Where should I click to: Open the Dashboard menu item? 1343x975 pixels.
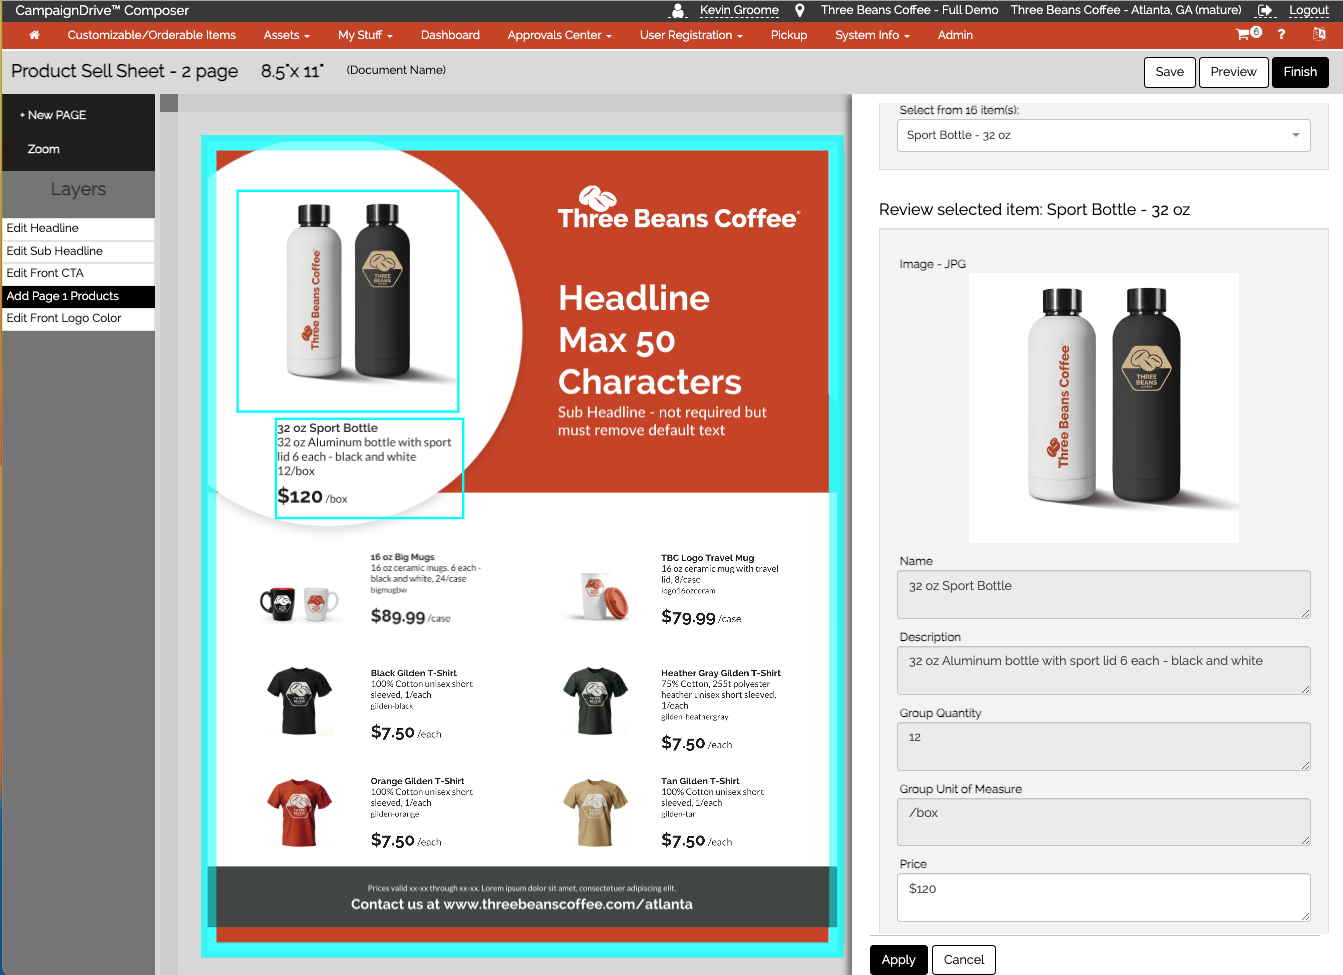point(450,35)
